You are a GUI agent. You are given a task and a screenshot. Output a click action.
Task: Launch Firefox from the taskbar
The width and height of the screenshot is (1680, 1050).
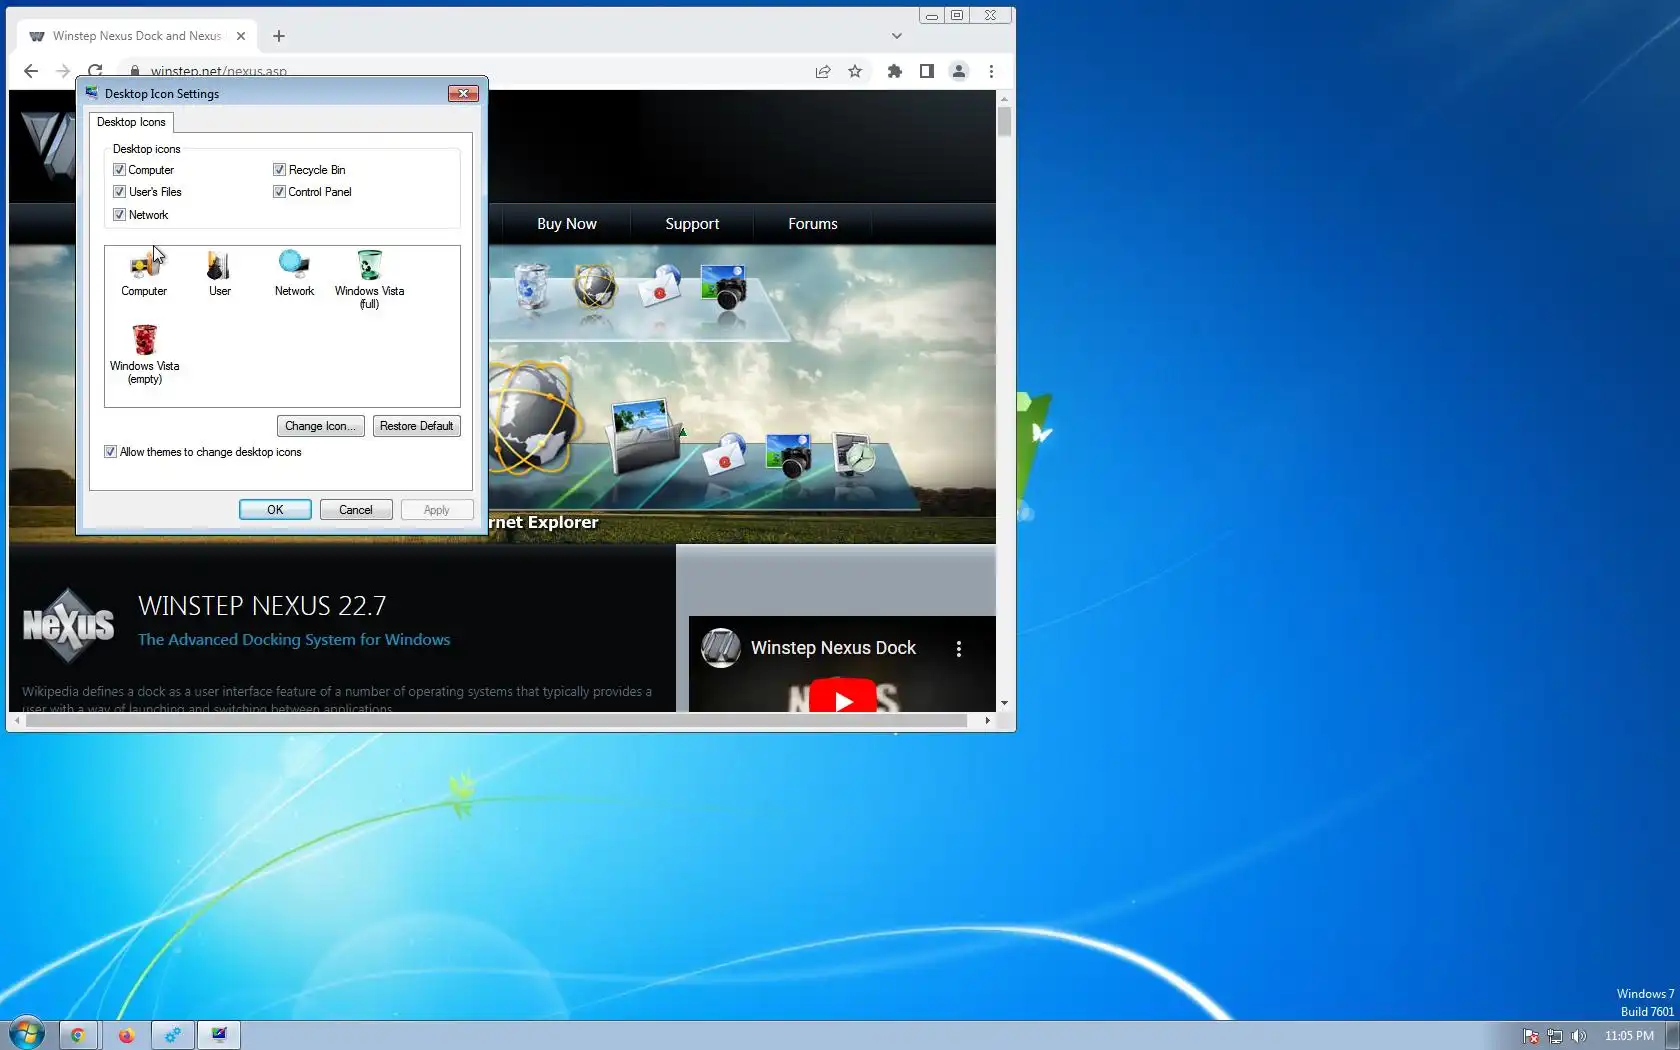coord(126,1035)
